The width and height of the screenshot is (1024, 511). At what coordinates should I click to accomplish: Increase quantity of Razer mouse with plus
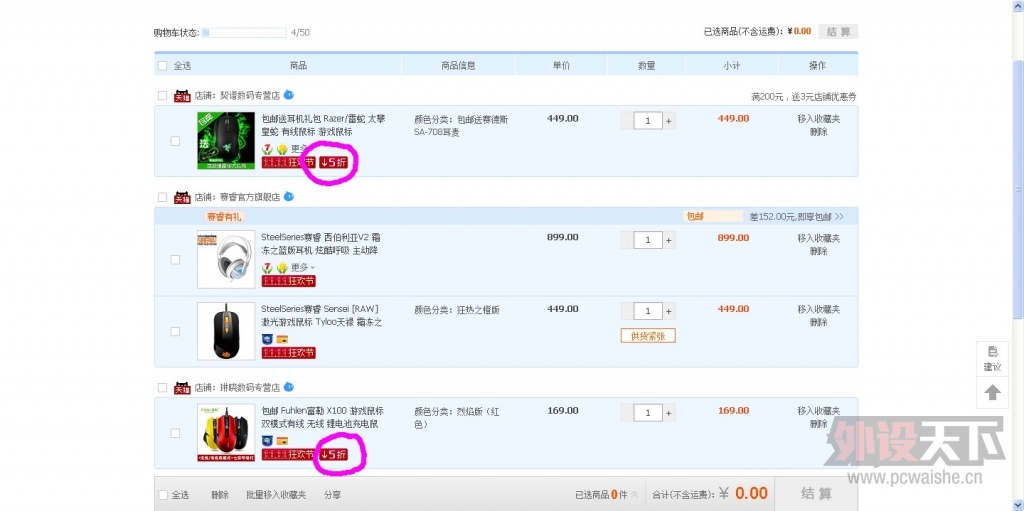[669, 121]
